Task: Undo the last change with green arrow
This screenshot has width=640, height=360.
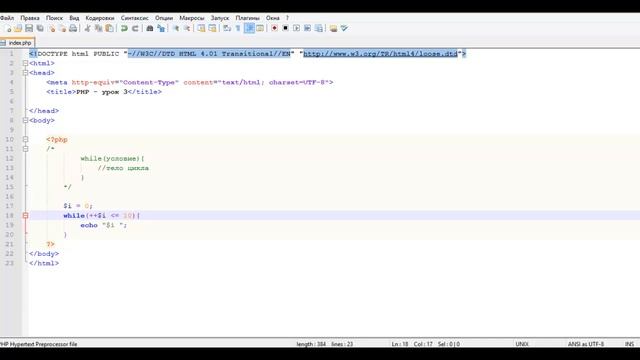Action: [x=124, y=28]
